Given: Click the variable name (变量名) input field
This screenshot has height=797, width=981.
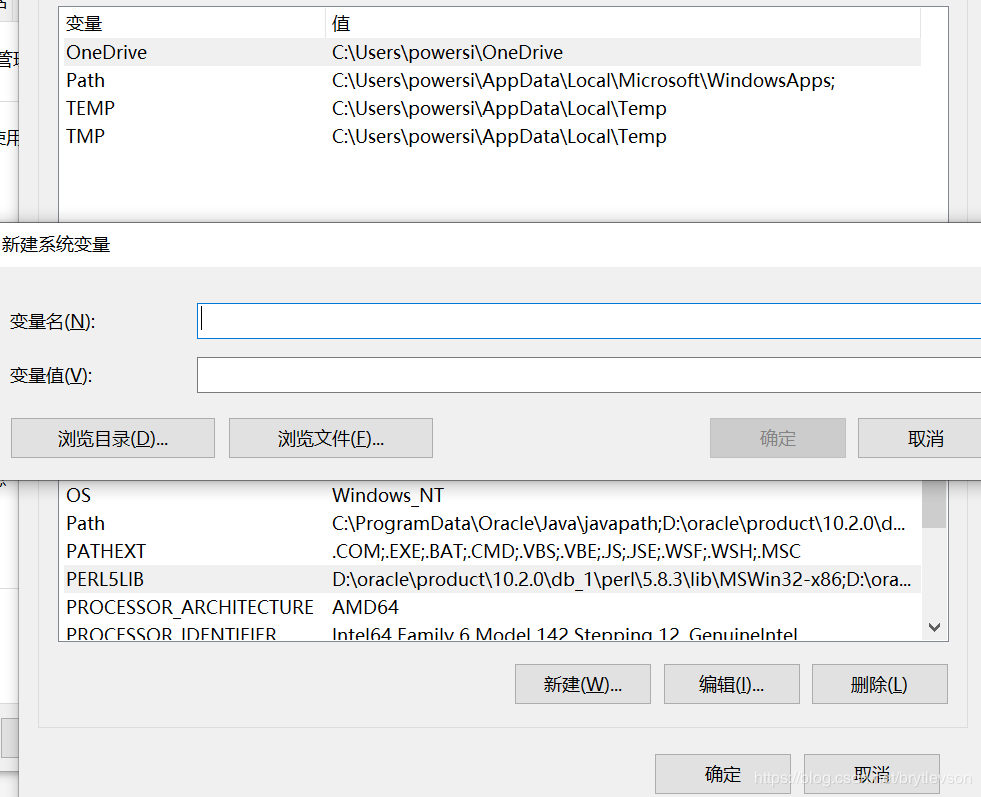Looking at the screenshot, I should tap(588, 321).
